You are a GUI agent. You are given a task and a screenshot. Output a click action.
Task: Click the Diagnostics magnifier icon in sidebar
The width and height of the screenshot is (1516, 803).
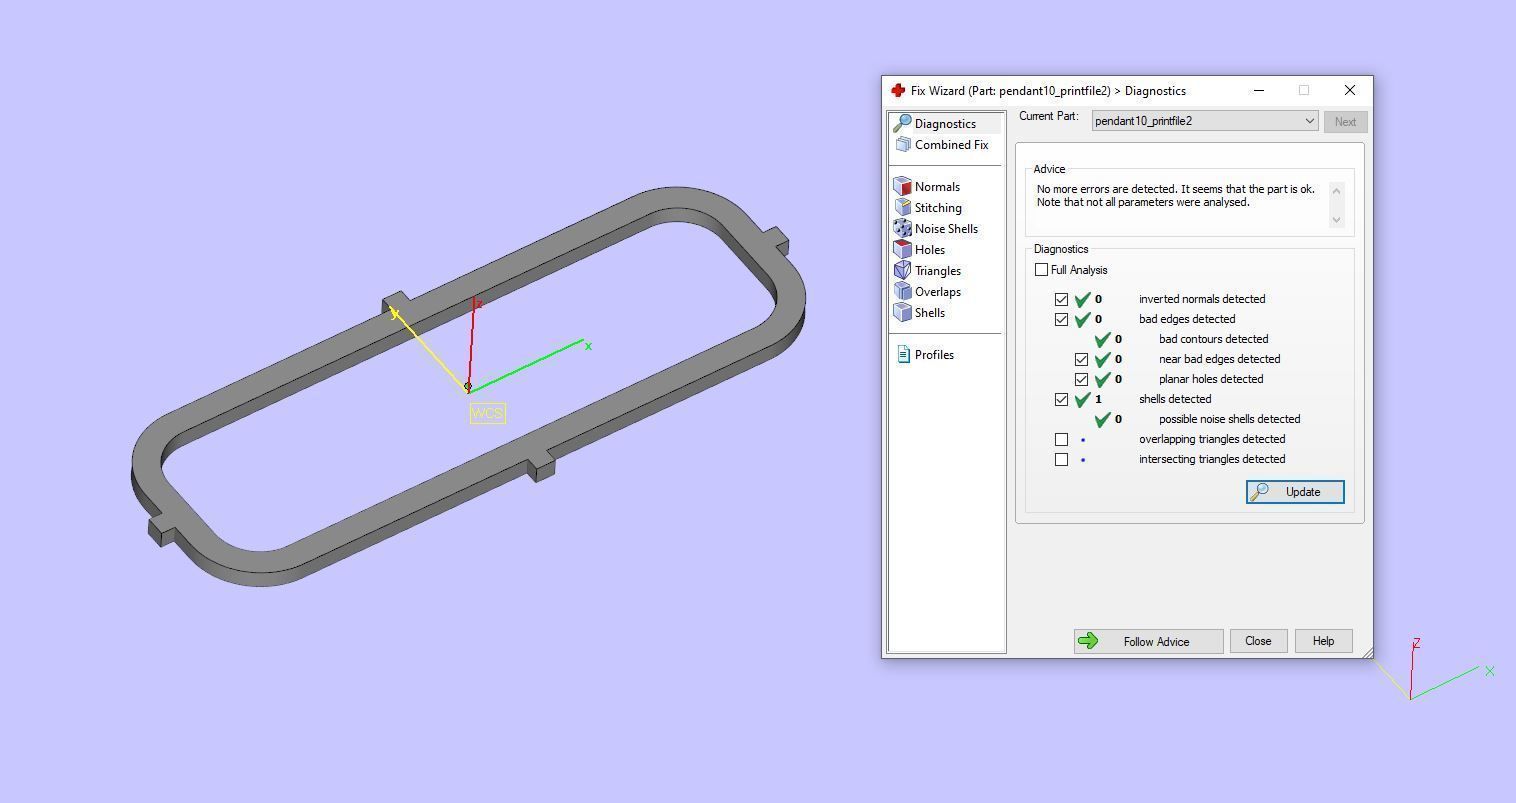(902, 123)
